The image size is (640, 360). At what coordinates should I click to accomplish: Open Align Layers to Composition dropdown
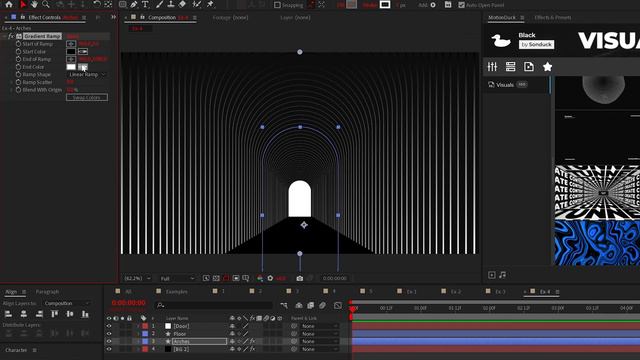(x=67, y=303)
